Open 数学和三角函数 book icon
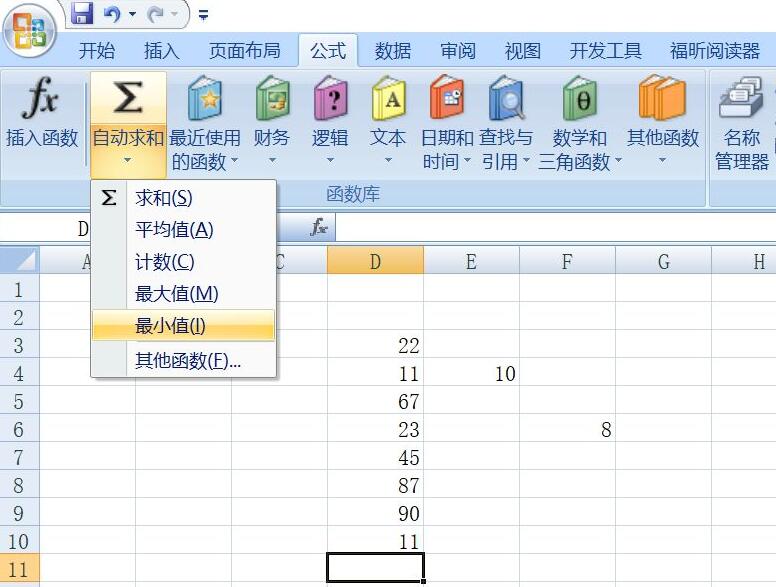The width and height of the screenshot is (776, 587). (580, 98)
